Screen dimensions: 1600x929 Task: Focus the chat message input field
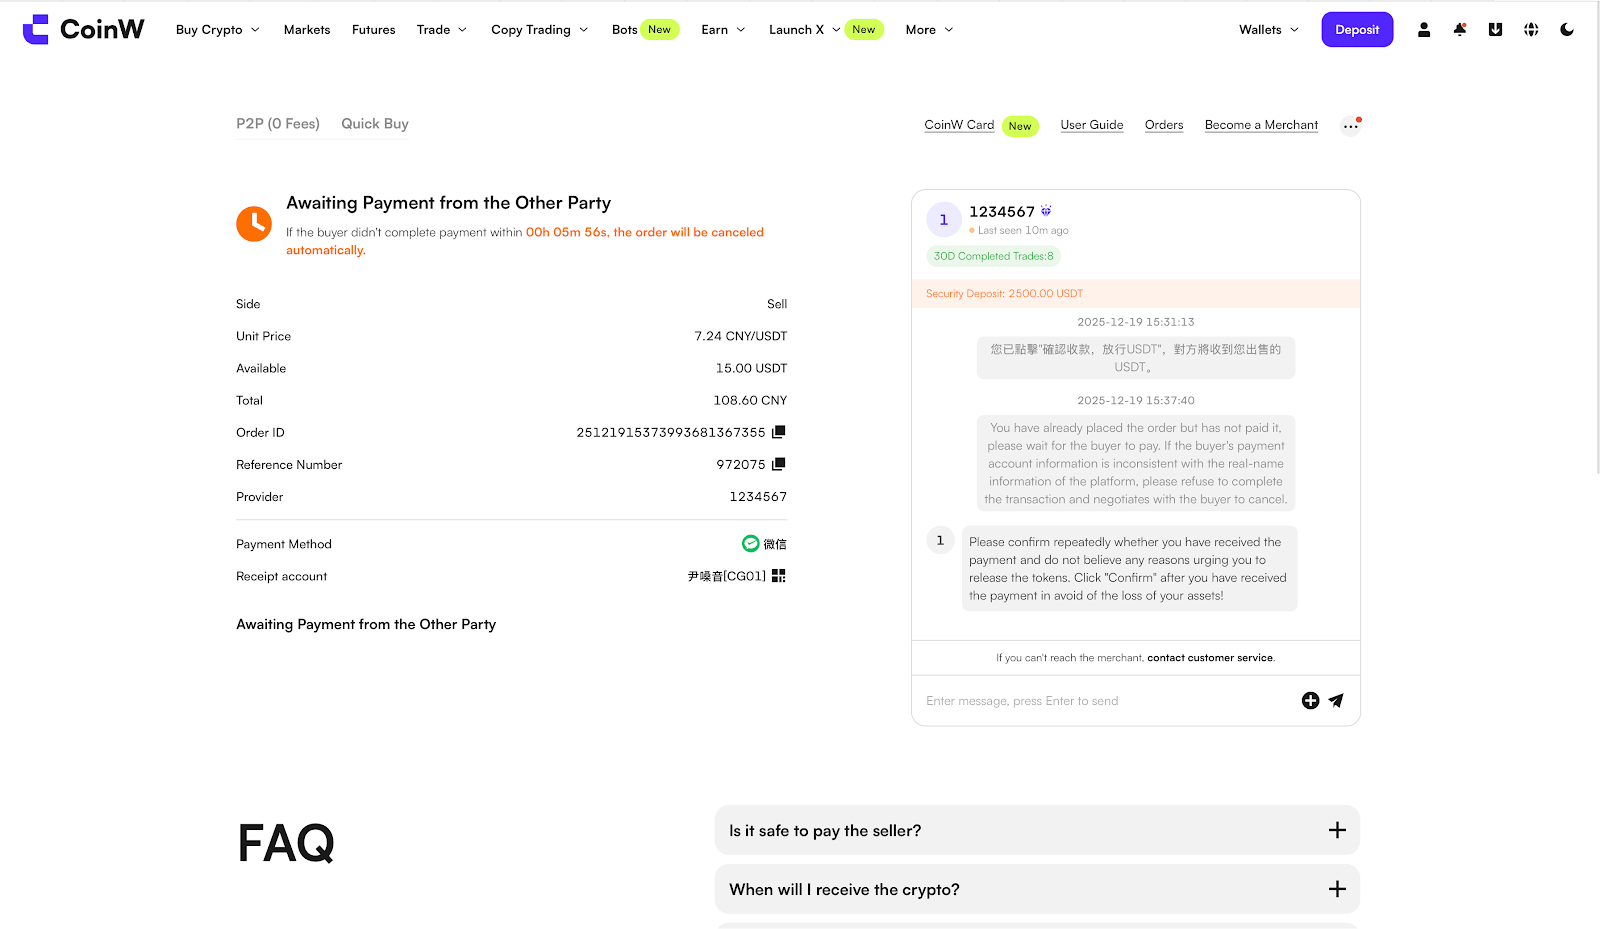click(1100, 701)
